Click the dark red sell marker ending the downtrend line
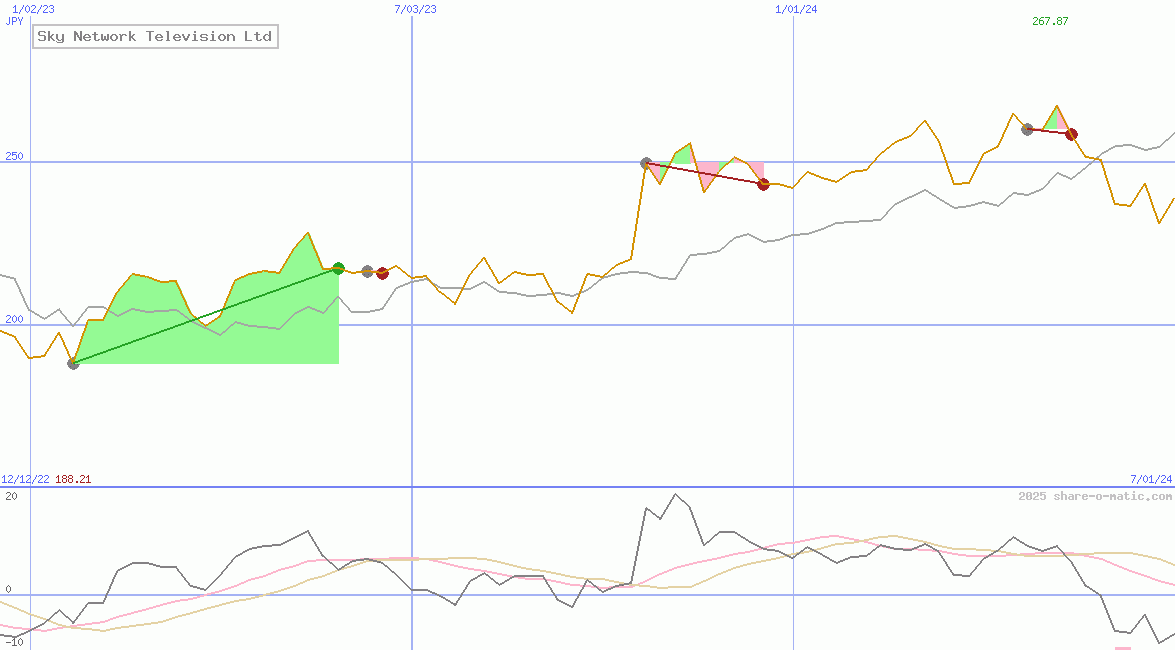The width and height of the screenshot is (1175, 650). 764,183
